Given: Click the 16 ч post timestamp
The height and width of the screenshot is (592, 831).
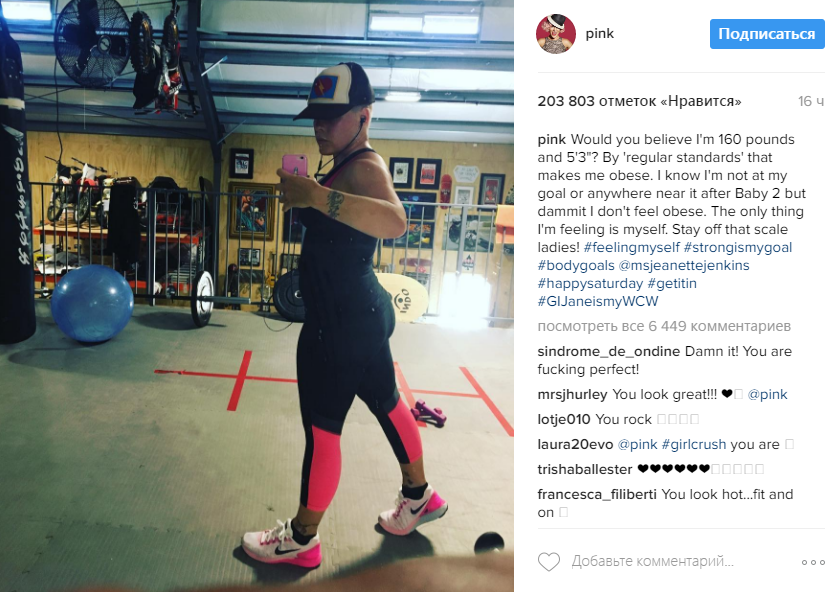Looking at the screenshot, I should 811,101.
